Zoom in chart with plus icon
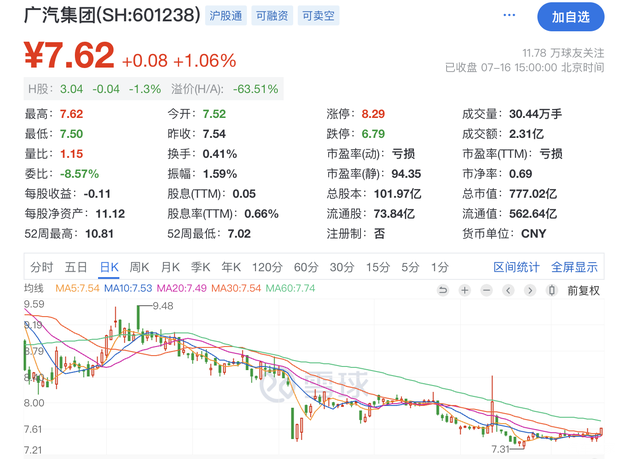 coord(465,290)
